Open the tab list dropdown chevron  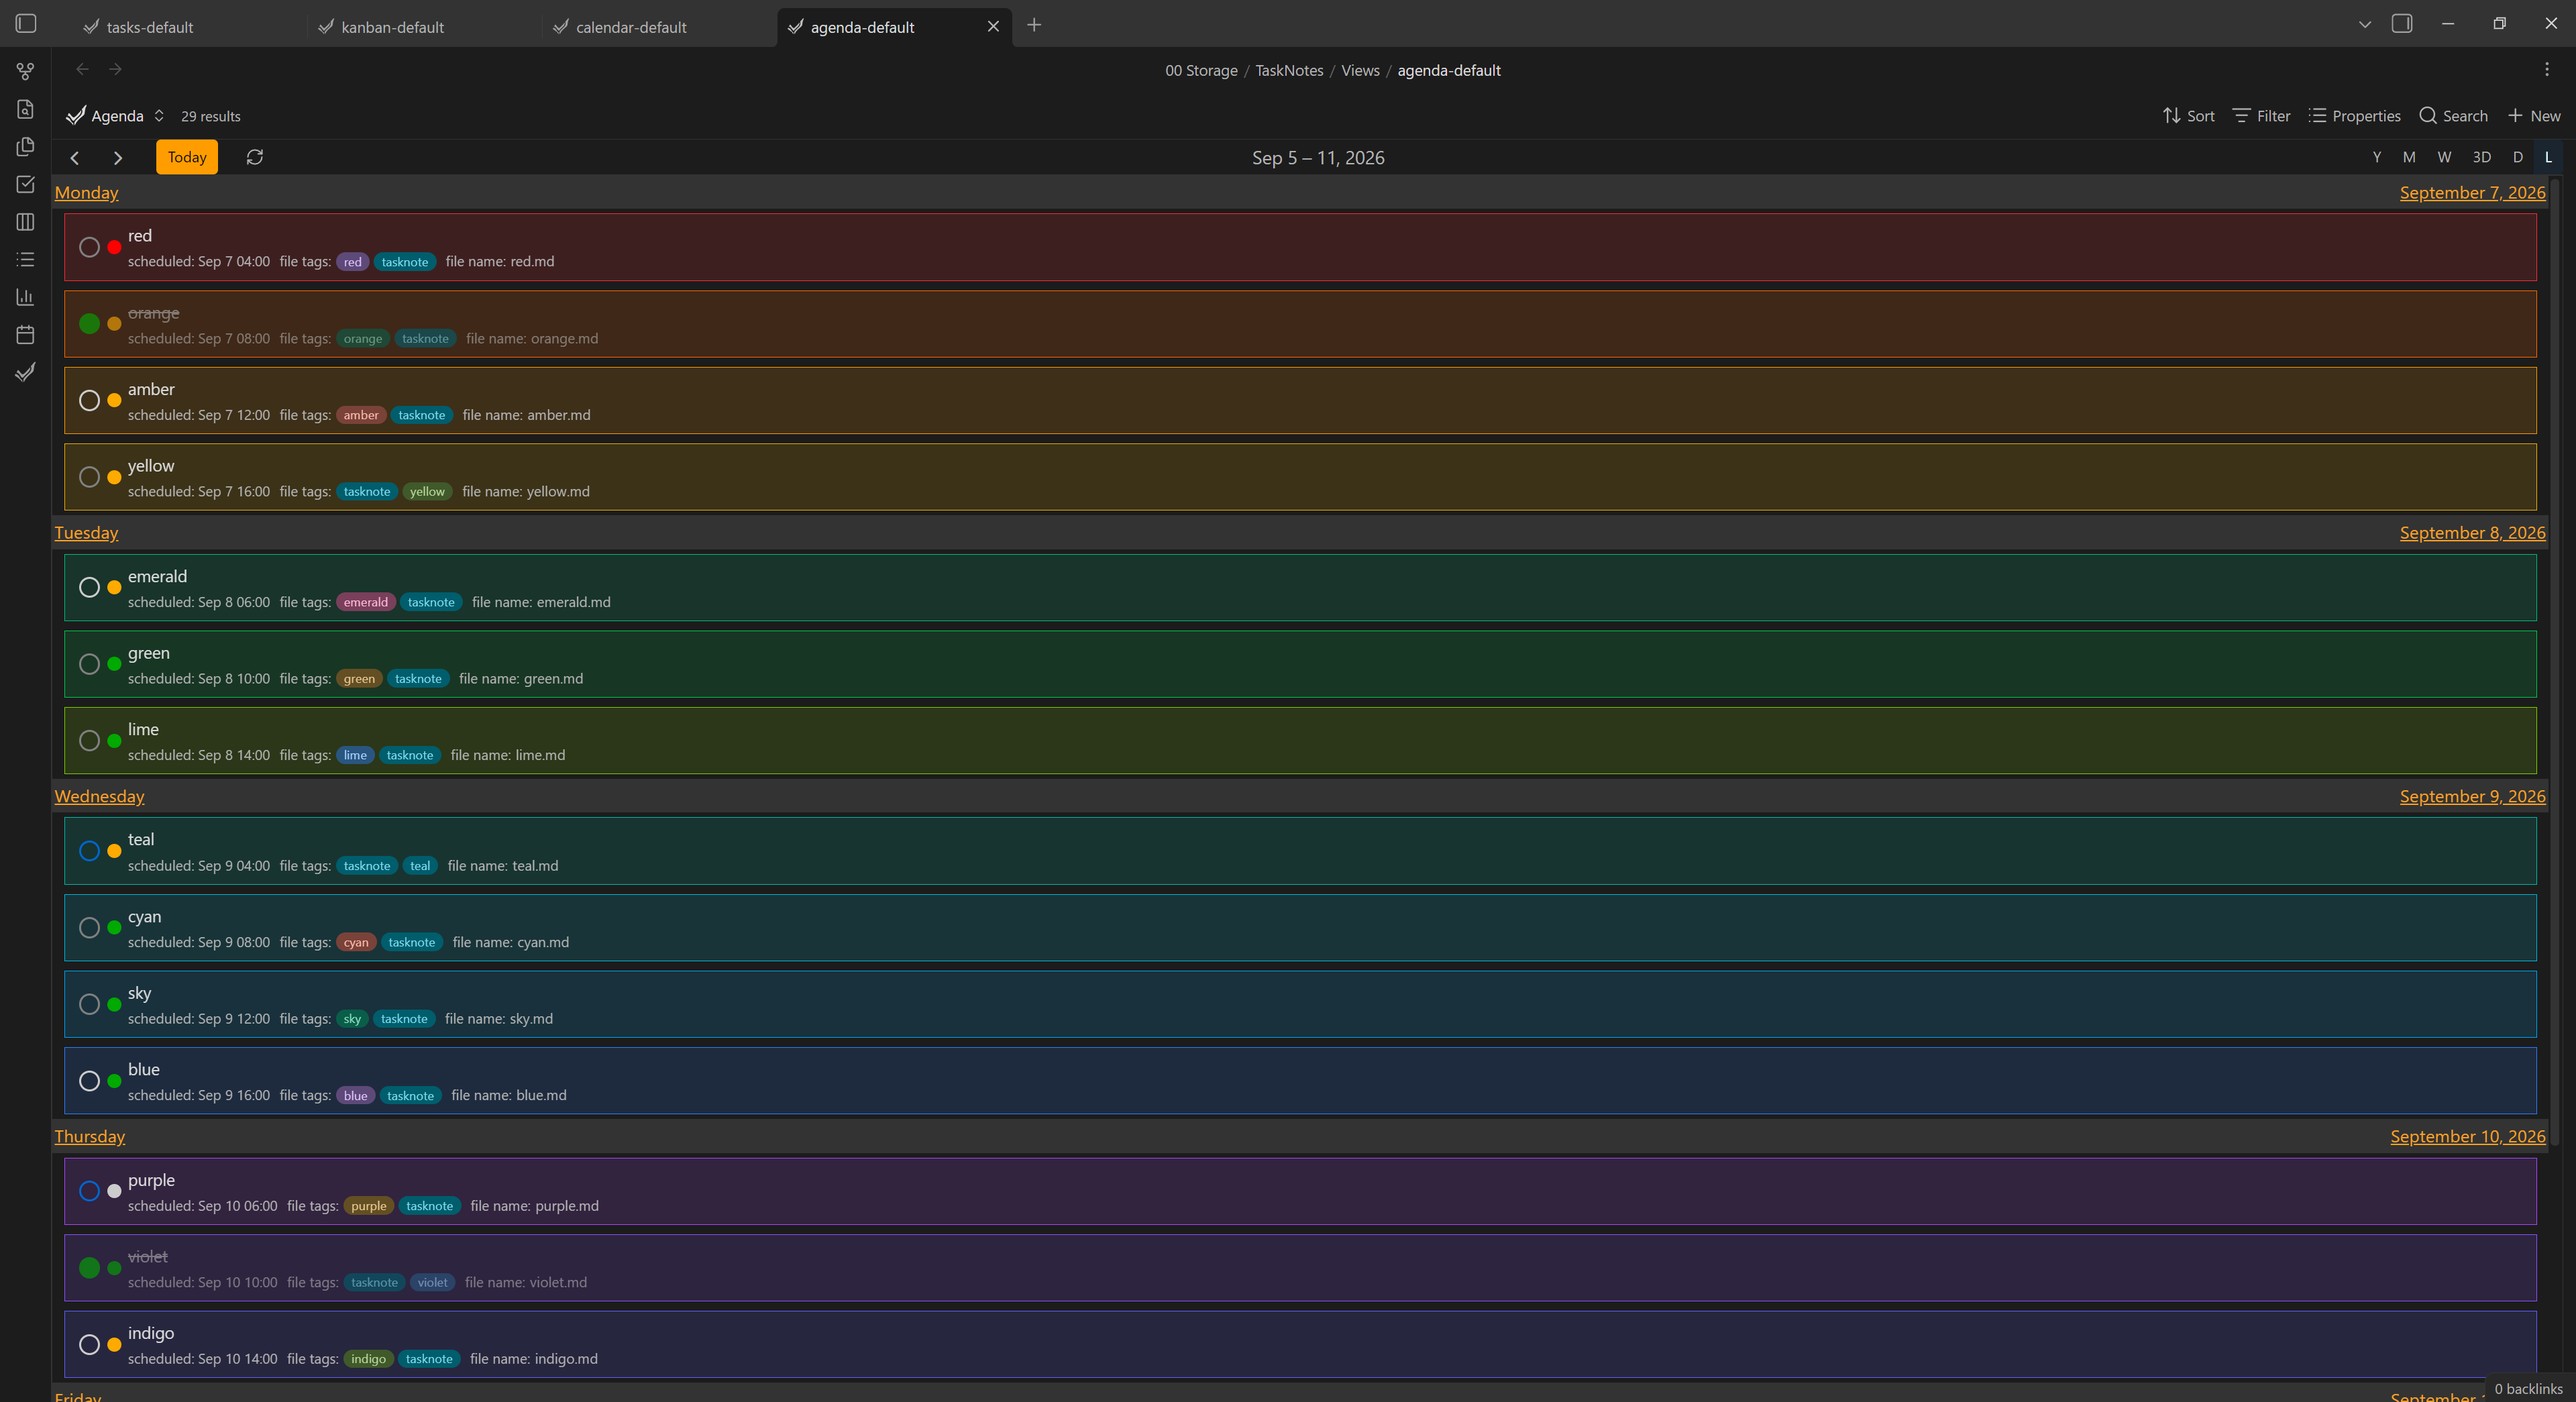(x=2364, y=25)
